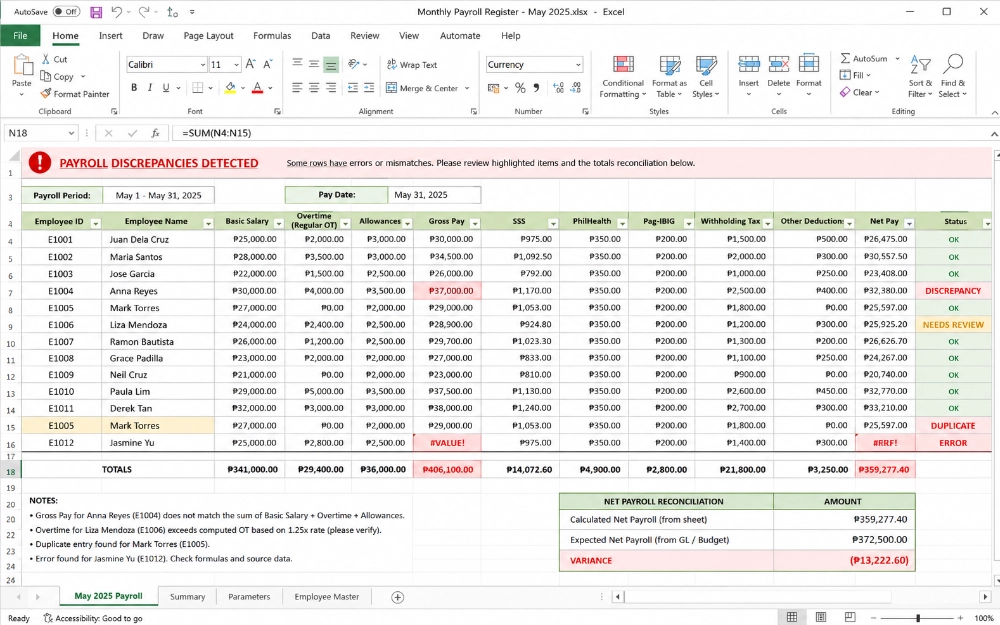
Task: Open Find & Select
Action: coord(953,77)
